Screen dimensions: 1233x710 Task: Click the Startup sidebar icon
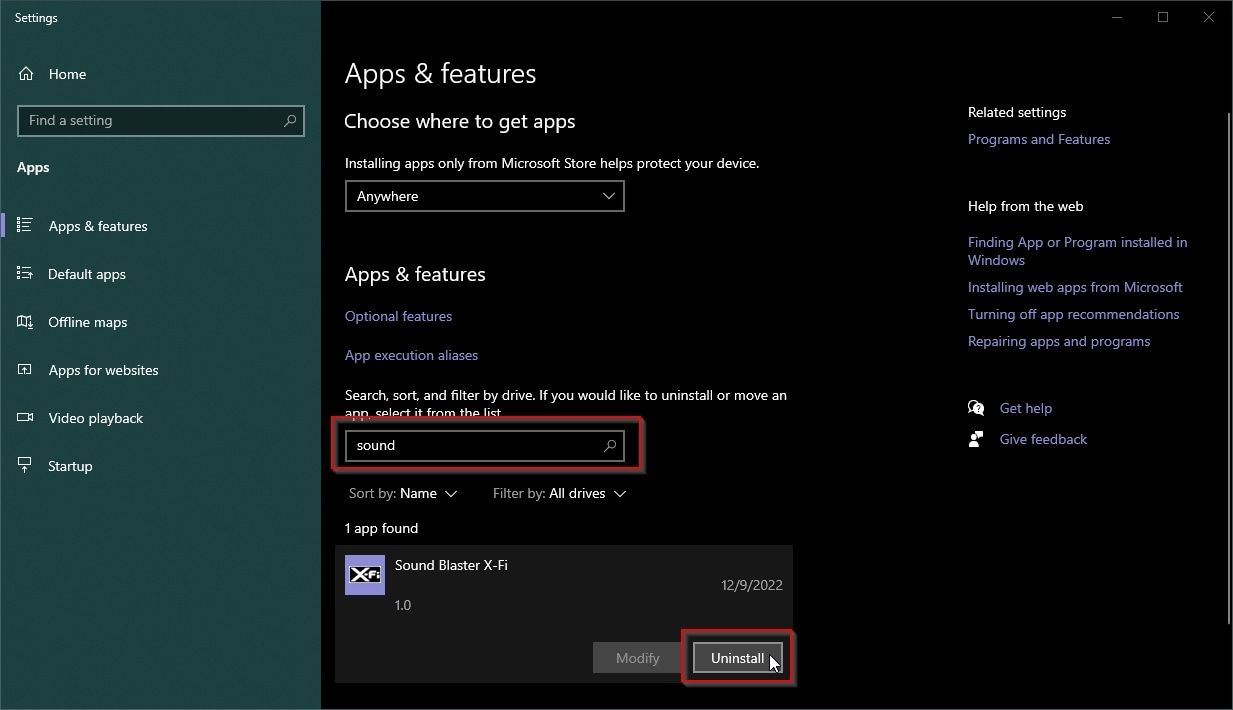click(x=26, y=466)
